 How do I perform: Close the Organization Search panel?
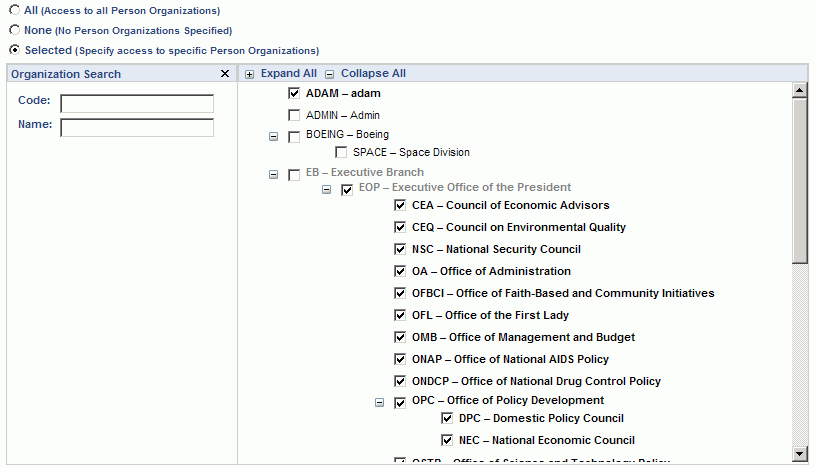coord(225,74)
